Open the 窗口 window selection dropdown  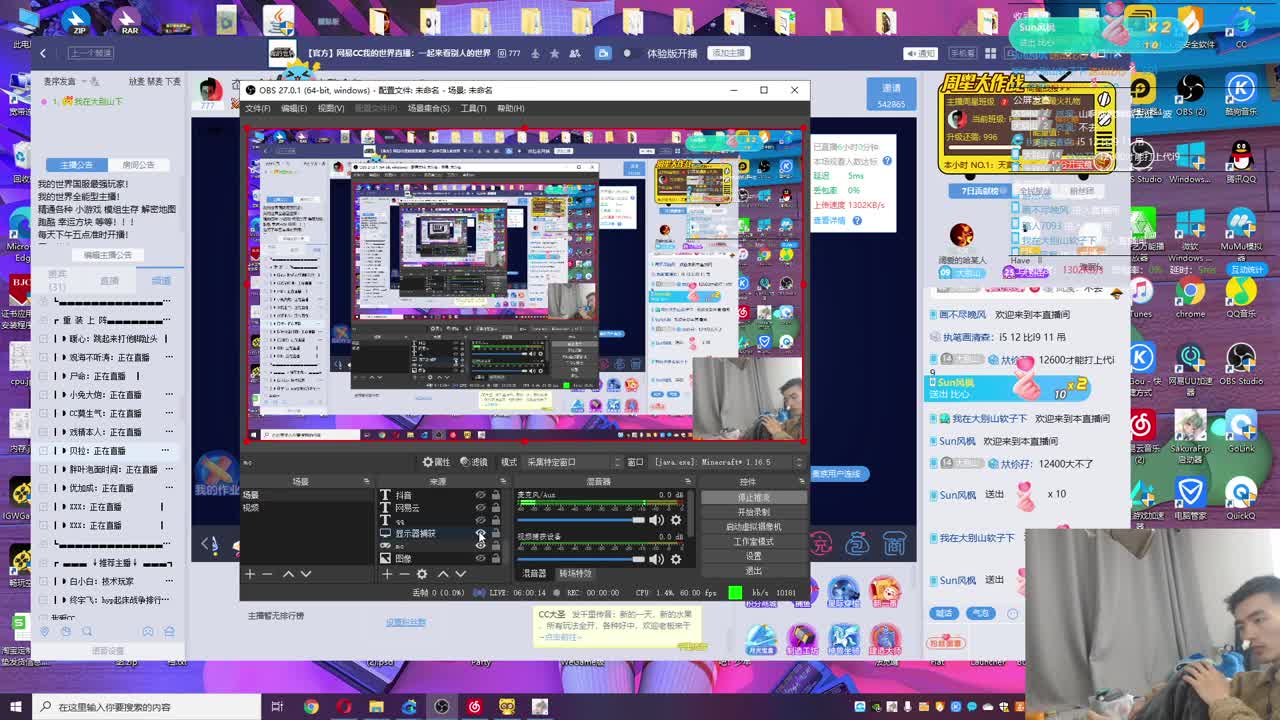[729, 462]
